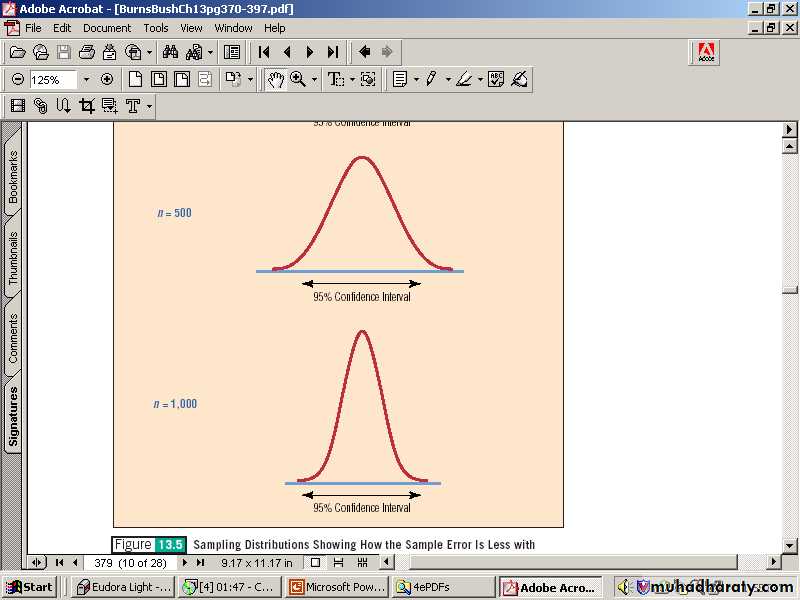
Task: Switch to Microsoft PowerPoint in taskbar
Action: coord(336,587)
